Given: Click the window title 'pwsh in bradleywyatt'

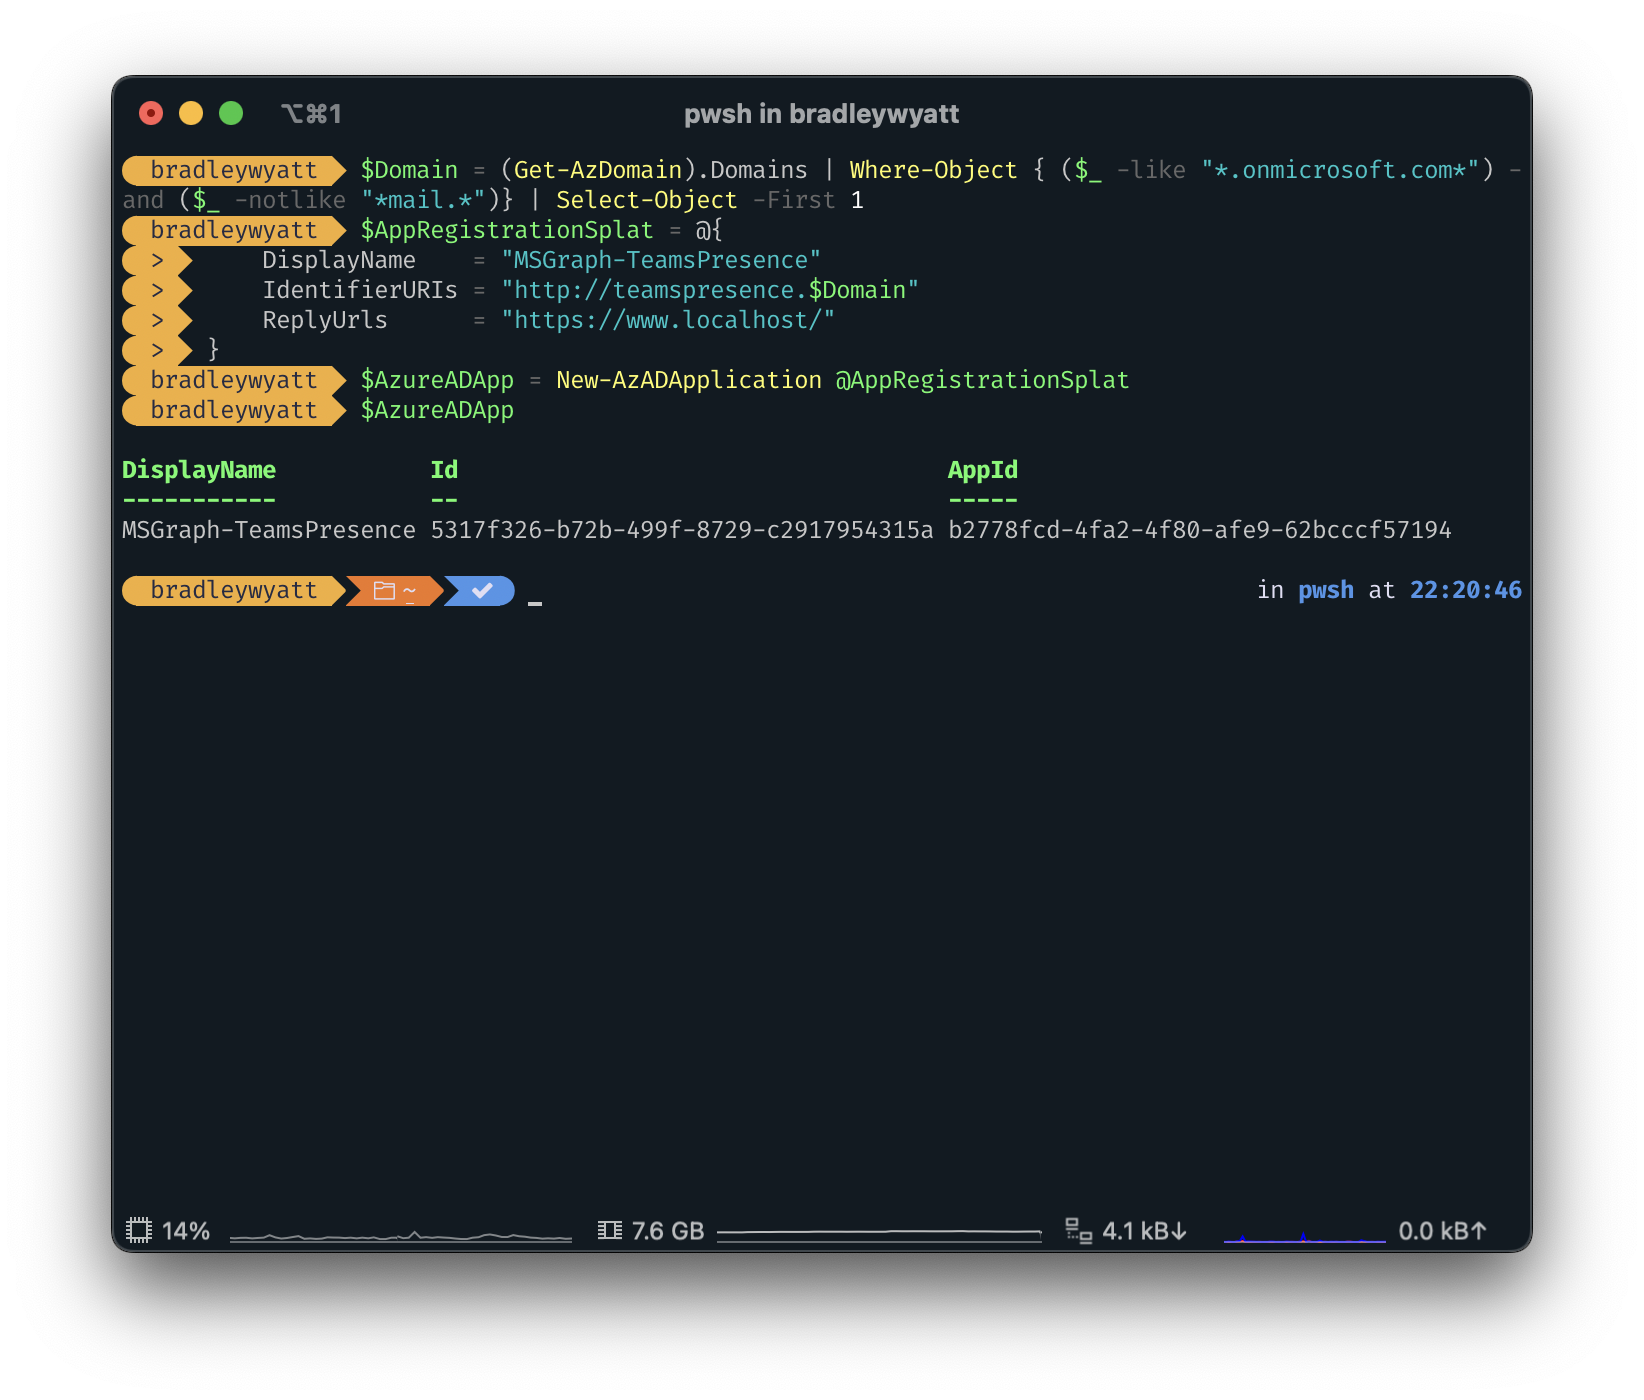Looking at the screenshot, I should coord(821,114).
